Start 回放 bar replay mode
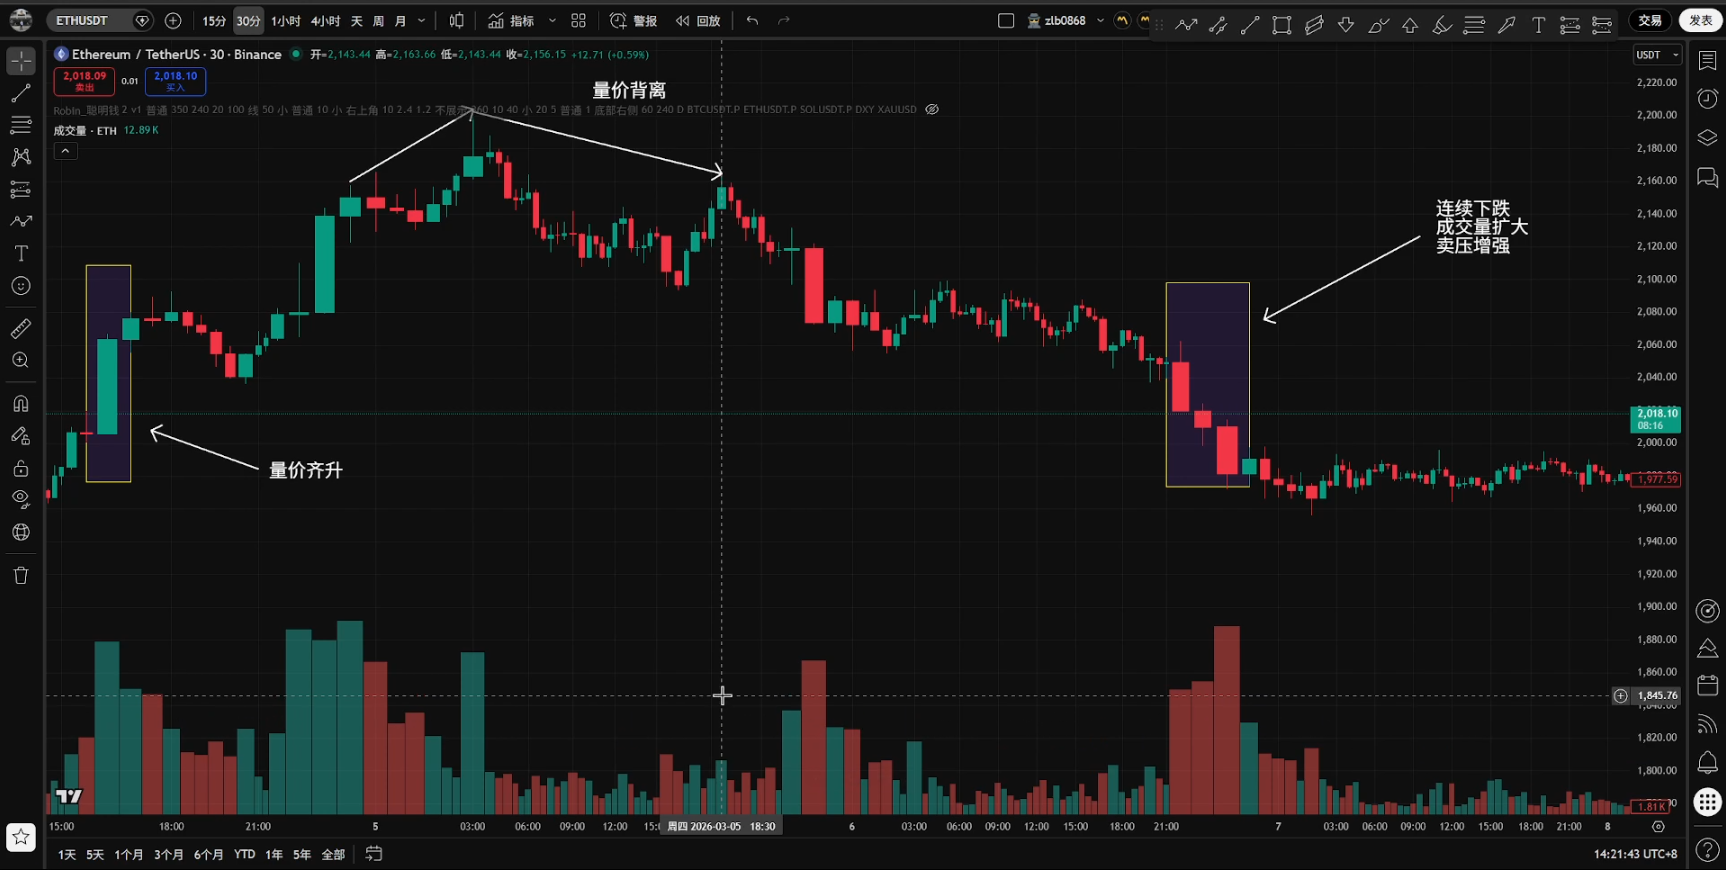This screenshot has width=1726, height=870. point(698,21)
